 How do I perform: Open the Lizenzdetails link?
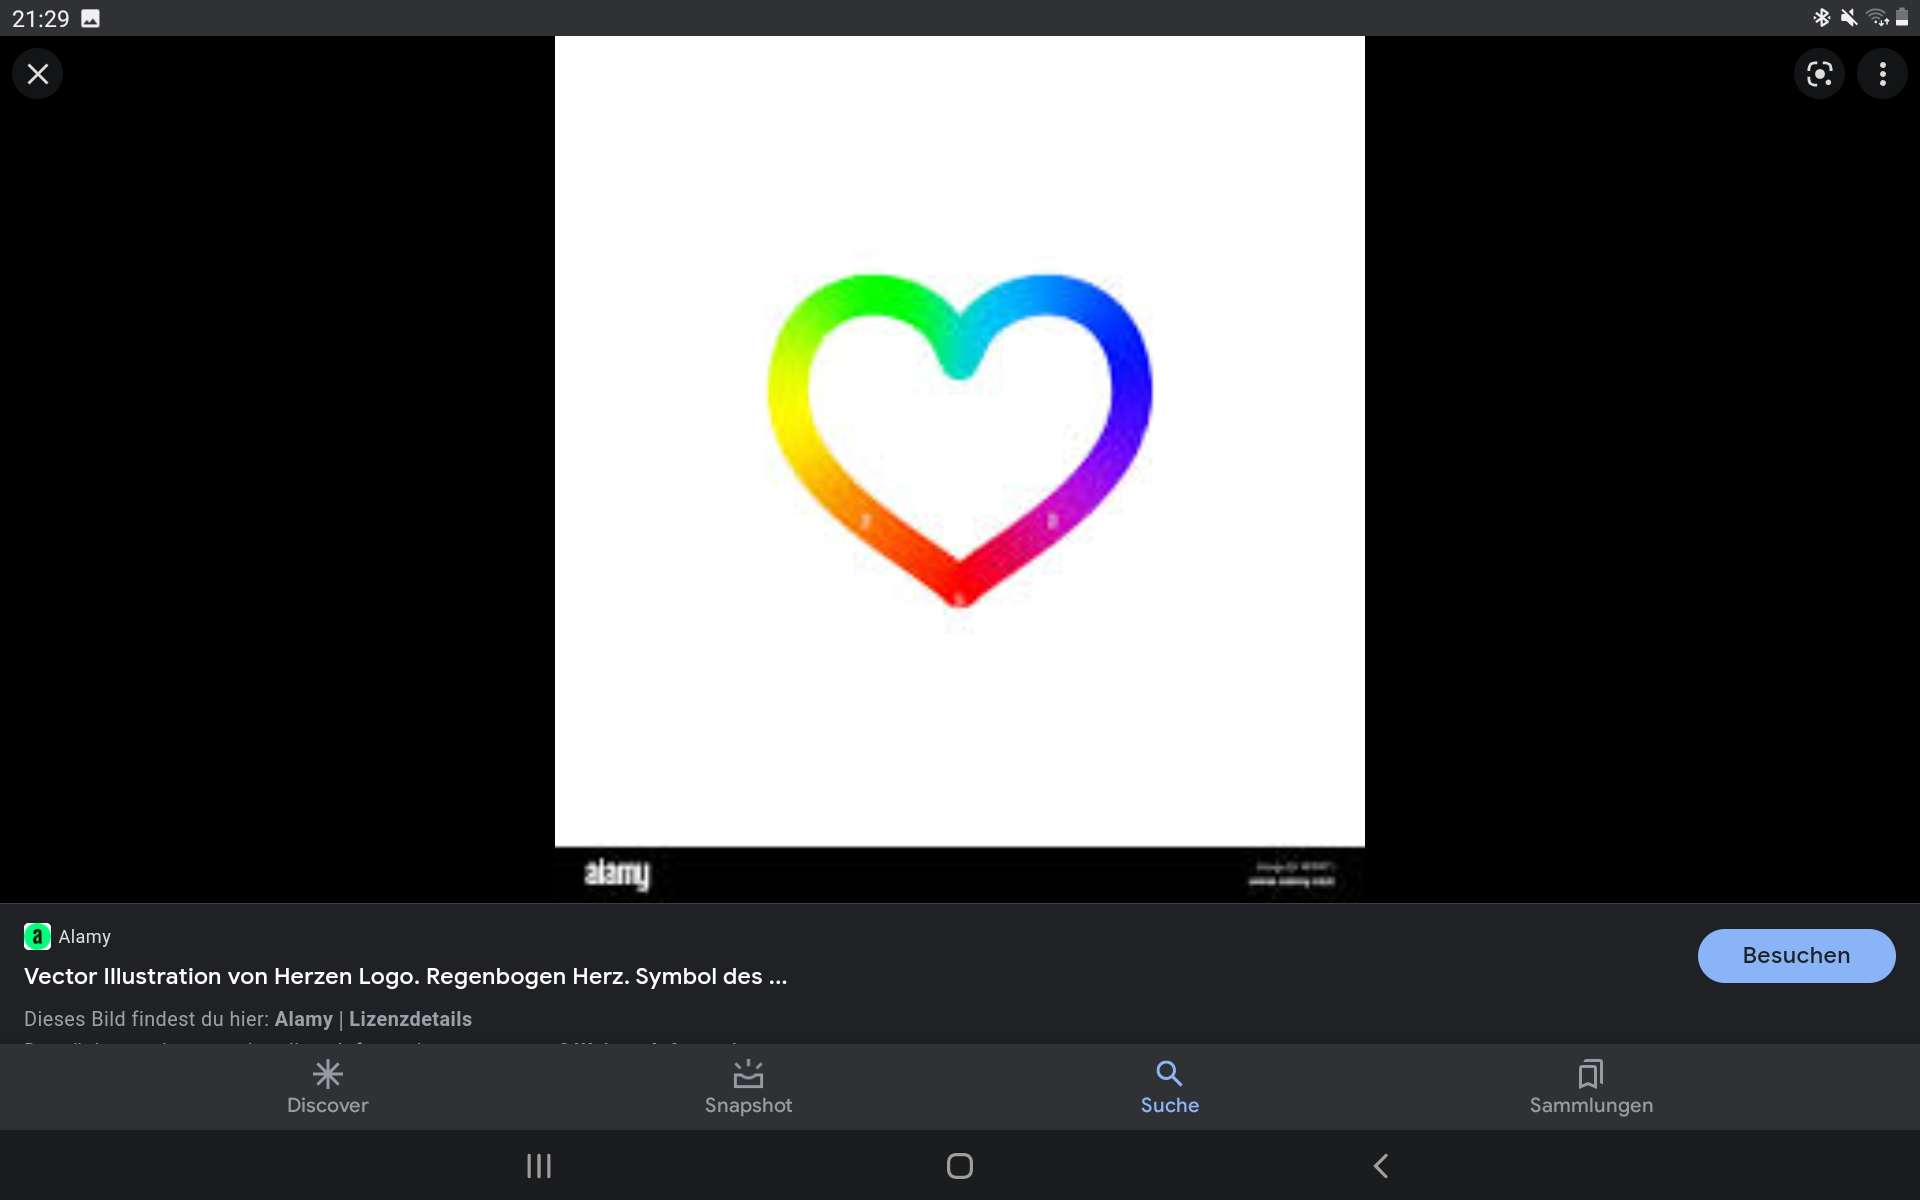[410, 1019]
